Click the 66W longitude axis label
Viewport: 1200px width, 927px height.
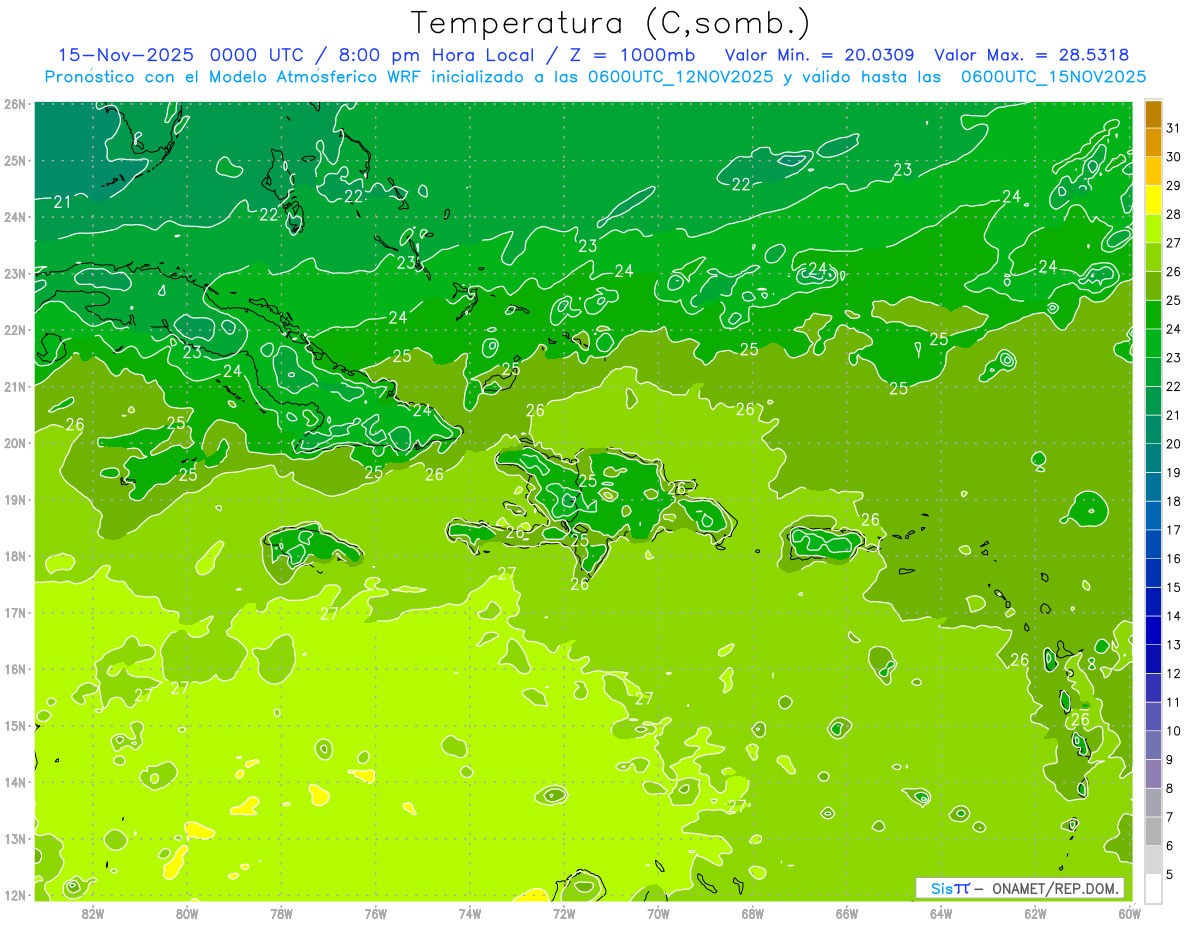(847, 913)
